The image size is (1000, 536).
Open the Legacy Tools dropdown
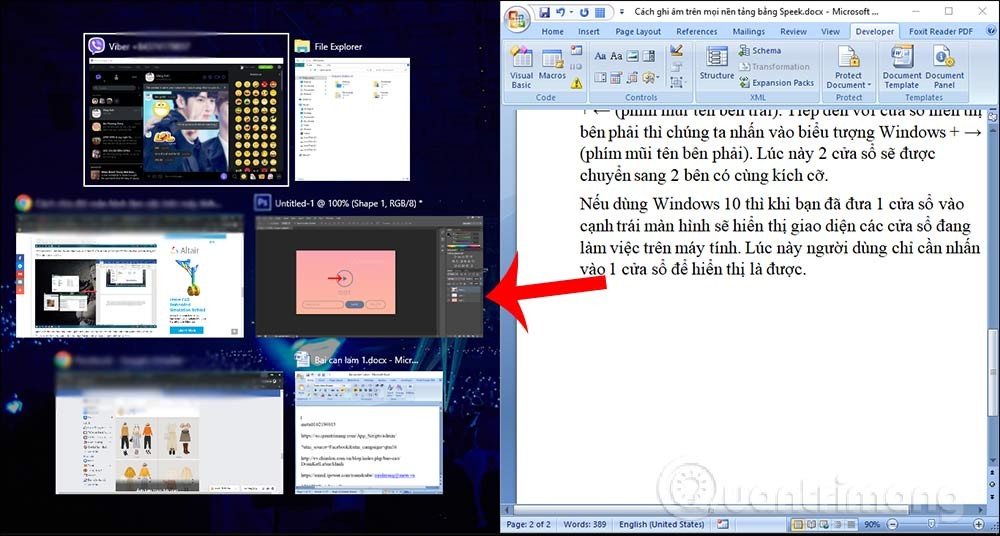[651, 77]
